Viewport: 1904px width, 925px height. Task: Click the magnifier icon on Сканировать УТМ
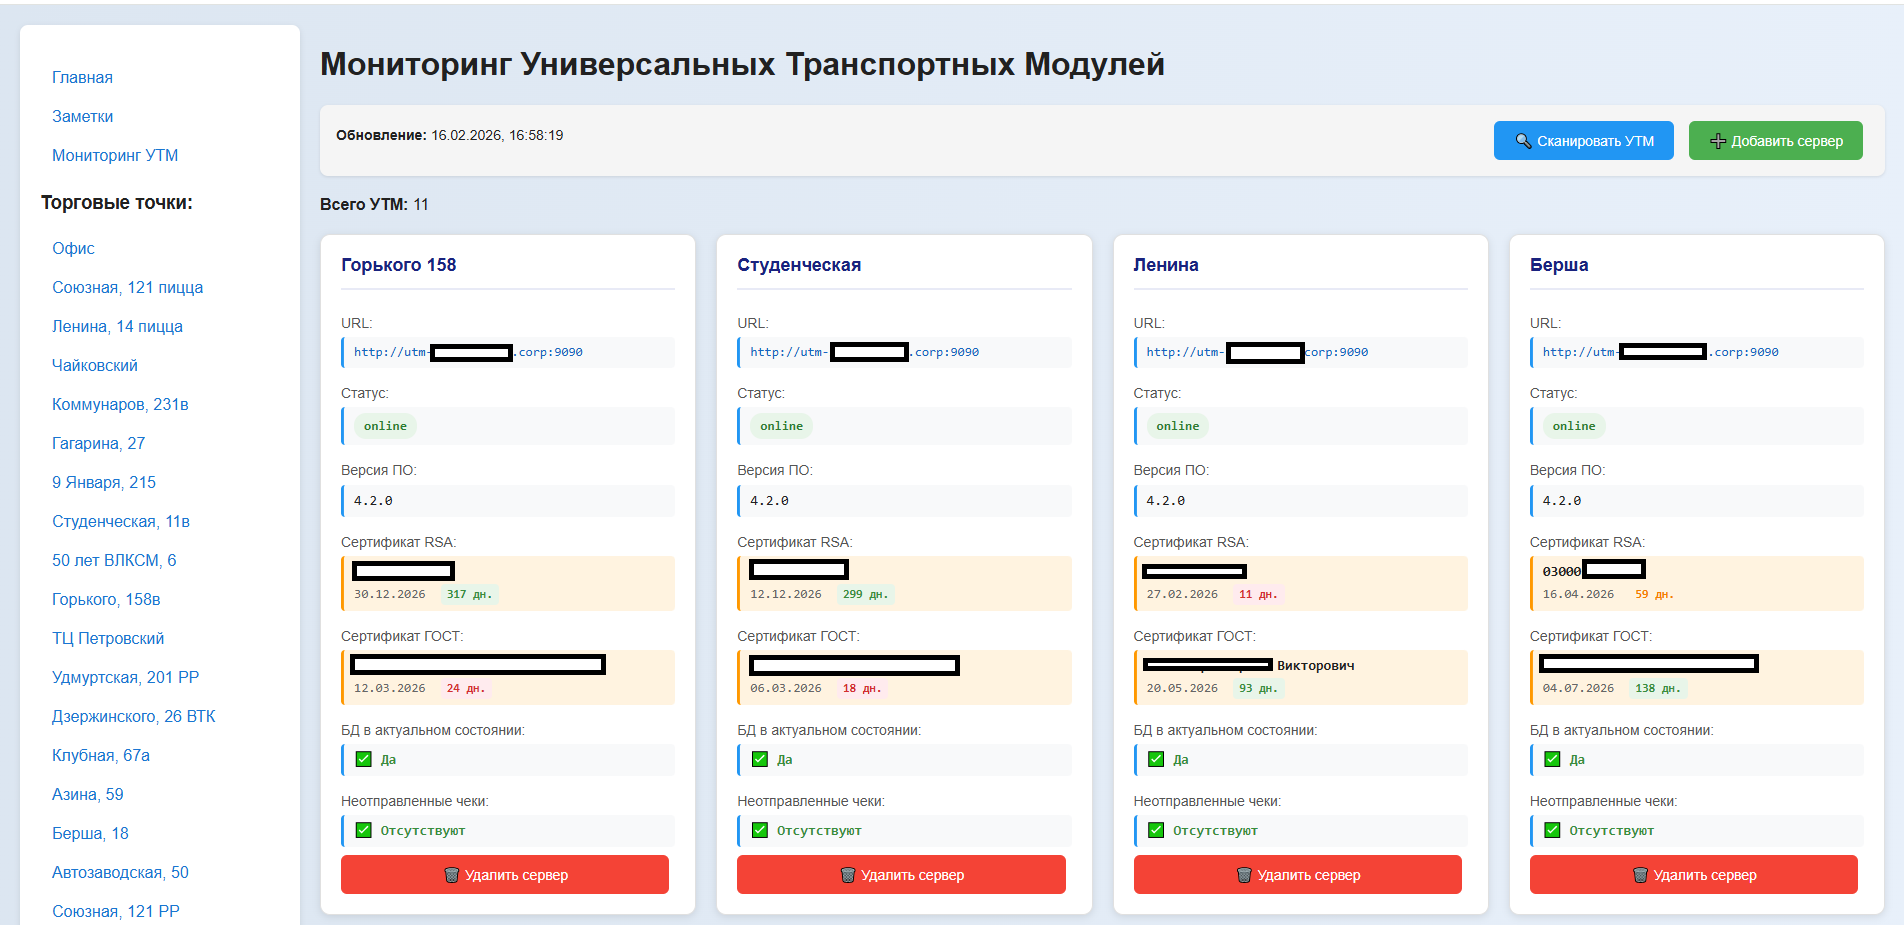click(1523, 141)
